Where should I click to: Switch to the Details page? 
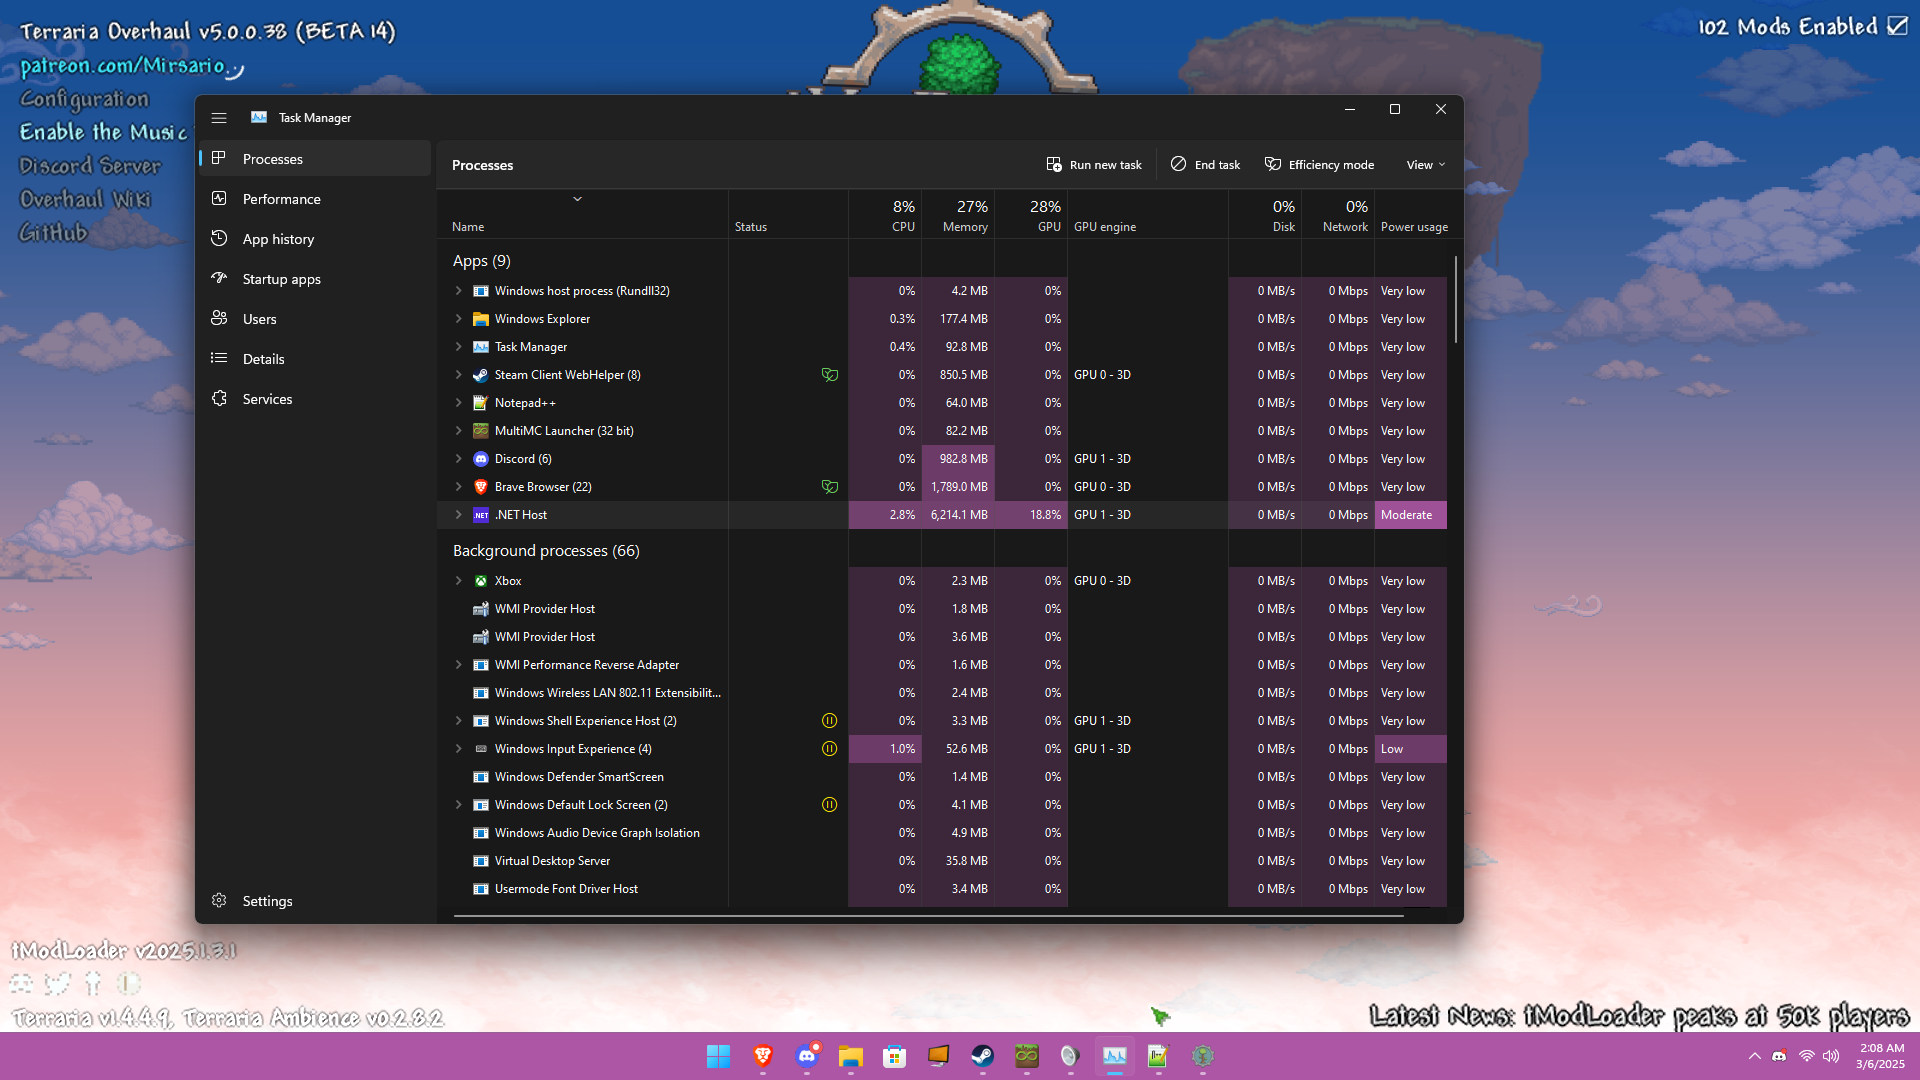[x=315, y=359]
